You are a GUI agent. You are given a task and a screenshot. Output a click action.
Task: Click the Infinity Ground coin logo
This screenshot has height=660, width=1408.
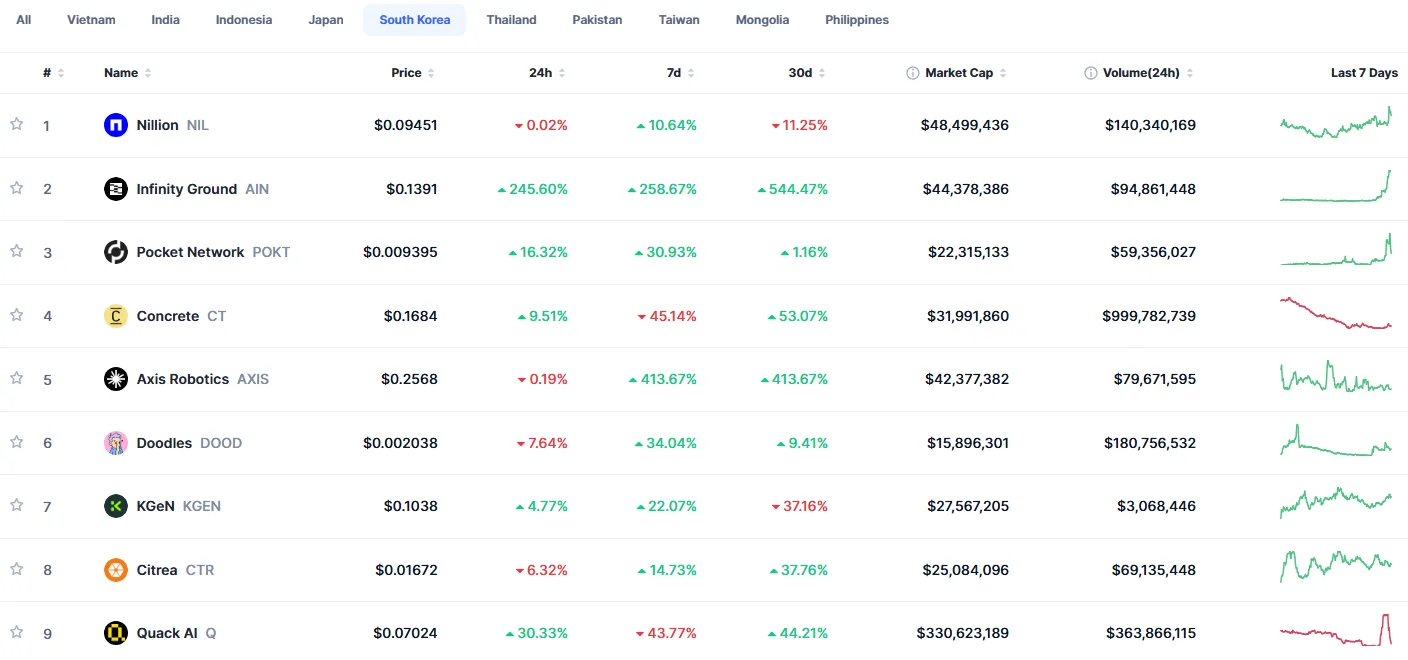pyautogui.click(x=116, y=189)
